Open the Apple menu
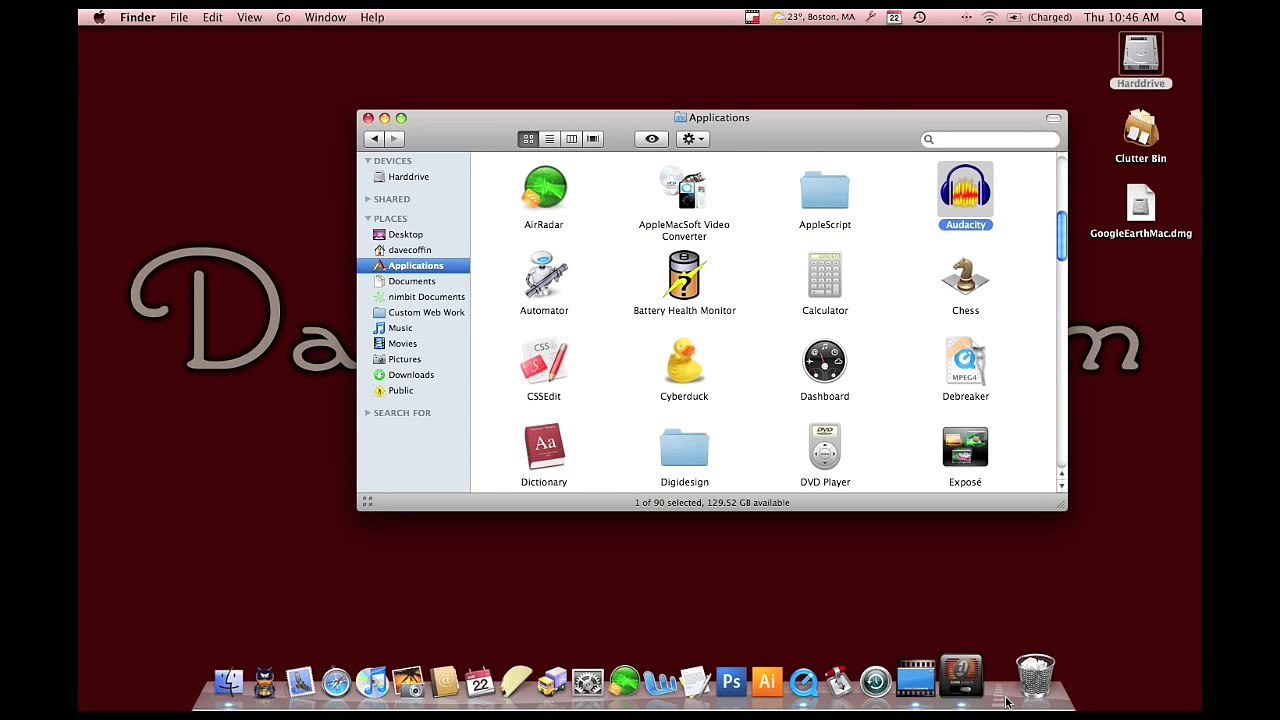Viewport: 1280px width, 720px height. (99, 17)
